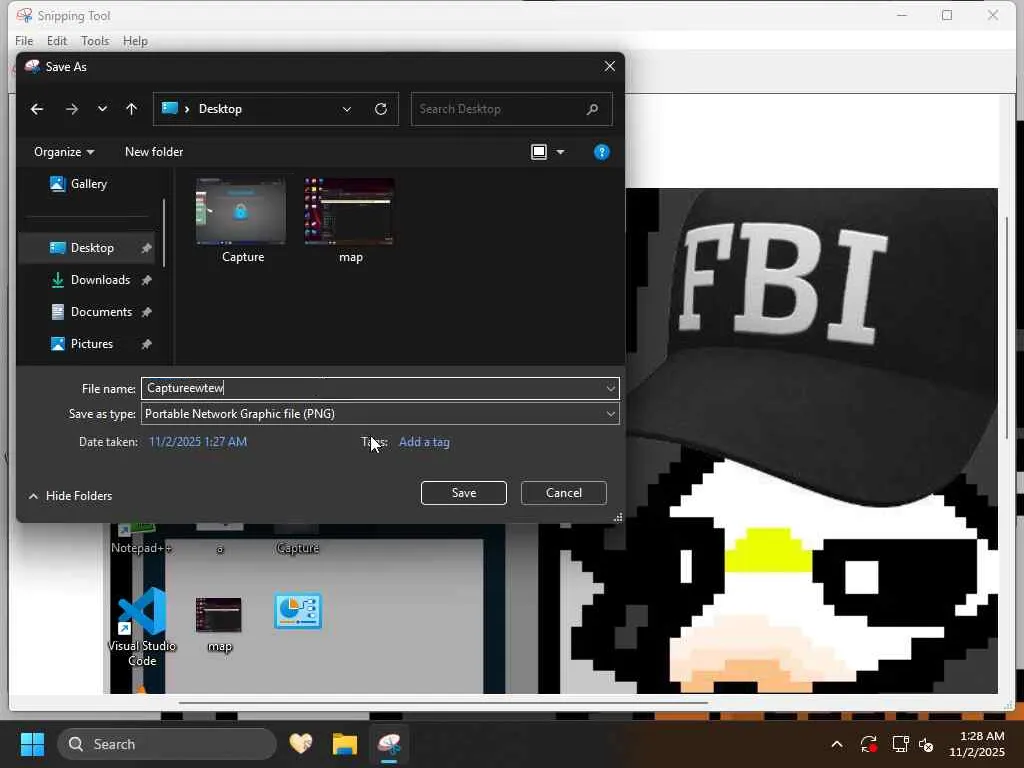Click the Visual Studio Code shortcut in snip
This screenshot has height=768, width=1024.
(x=142, y=627)
